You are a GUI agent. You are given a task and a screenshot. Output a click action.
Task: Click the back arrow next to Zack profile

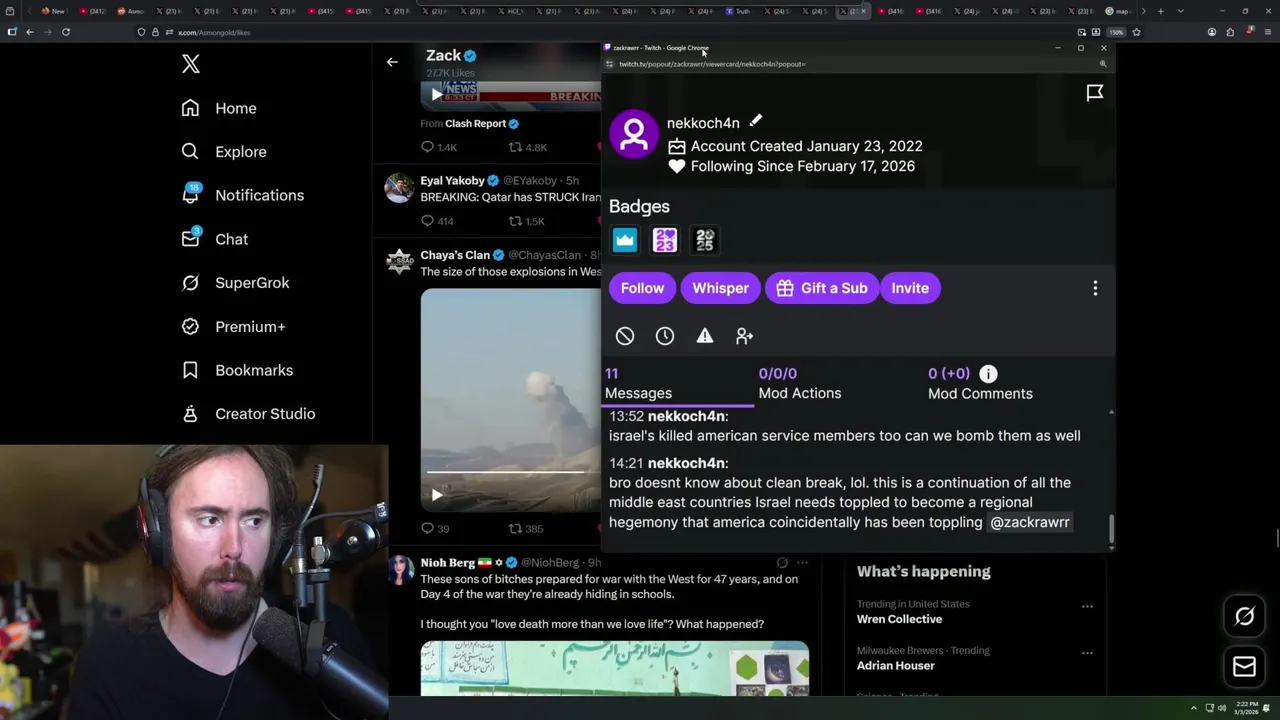(x=392, y=62)
